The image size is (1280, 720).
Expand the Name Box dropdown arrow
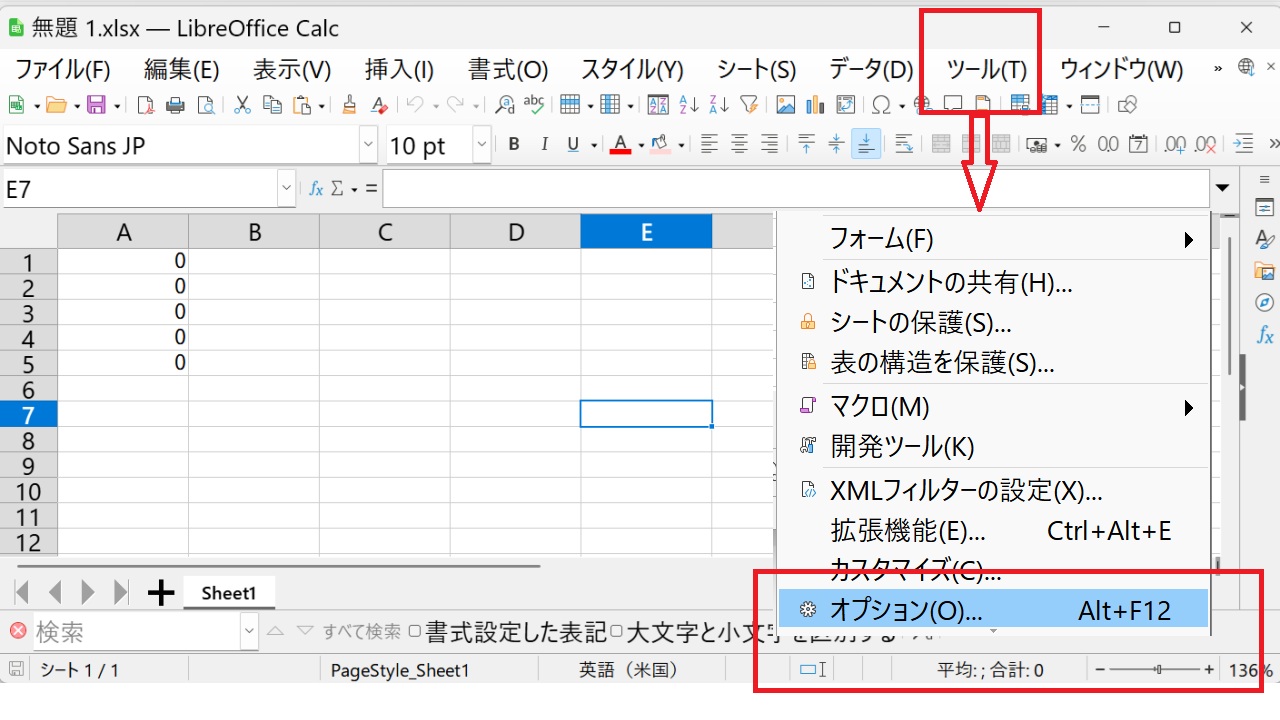pyautogui.click(x=287, y=188)
